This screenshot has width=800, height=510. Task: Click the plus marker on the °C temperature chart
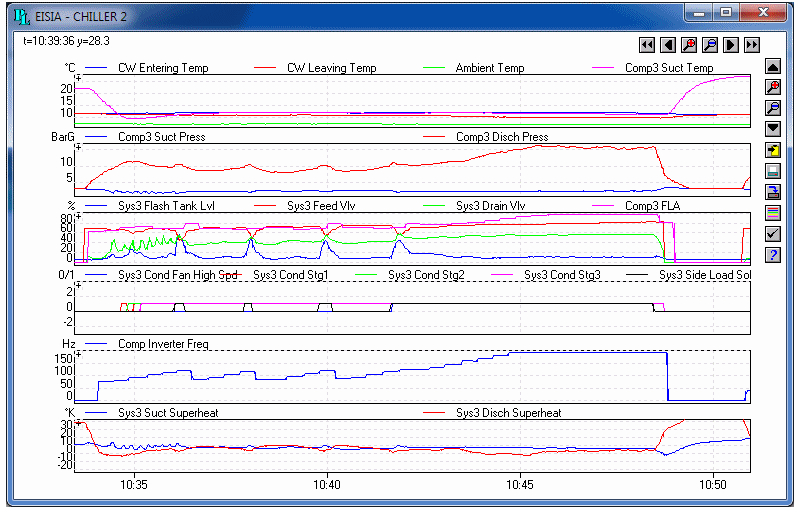78,78
